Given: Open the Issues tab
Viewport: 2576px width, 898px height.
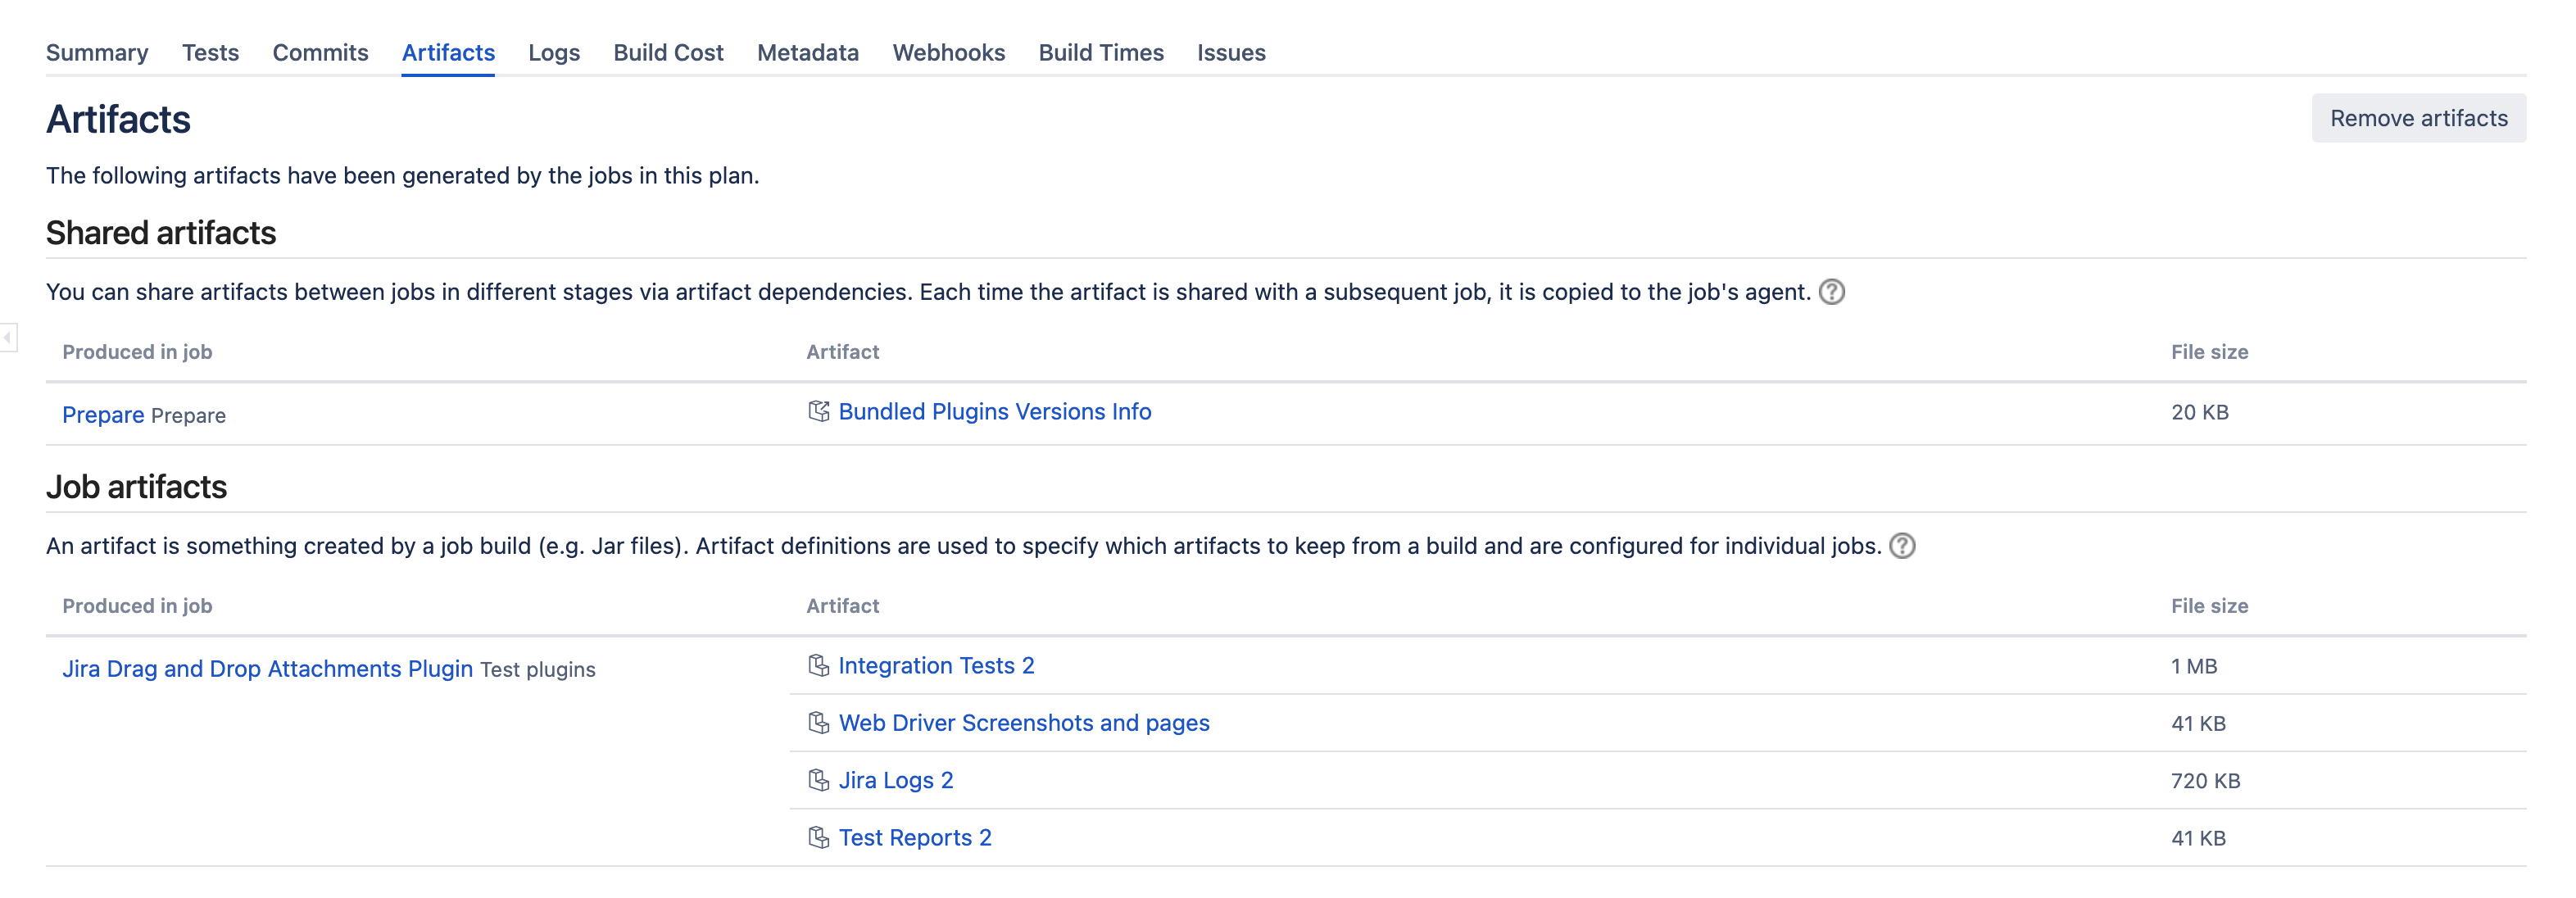Looking at the screenshot, I should (x=1231, y=53).
